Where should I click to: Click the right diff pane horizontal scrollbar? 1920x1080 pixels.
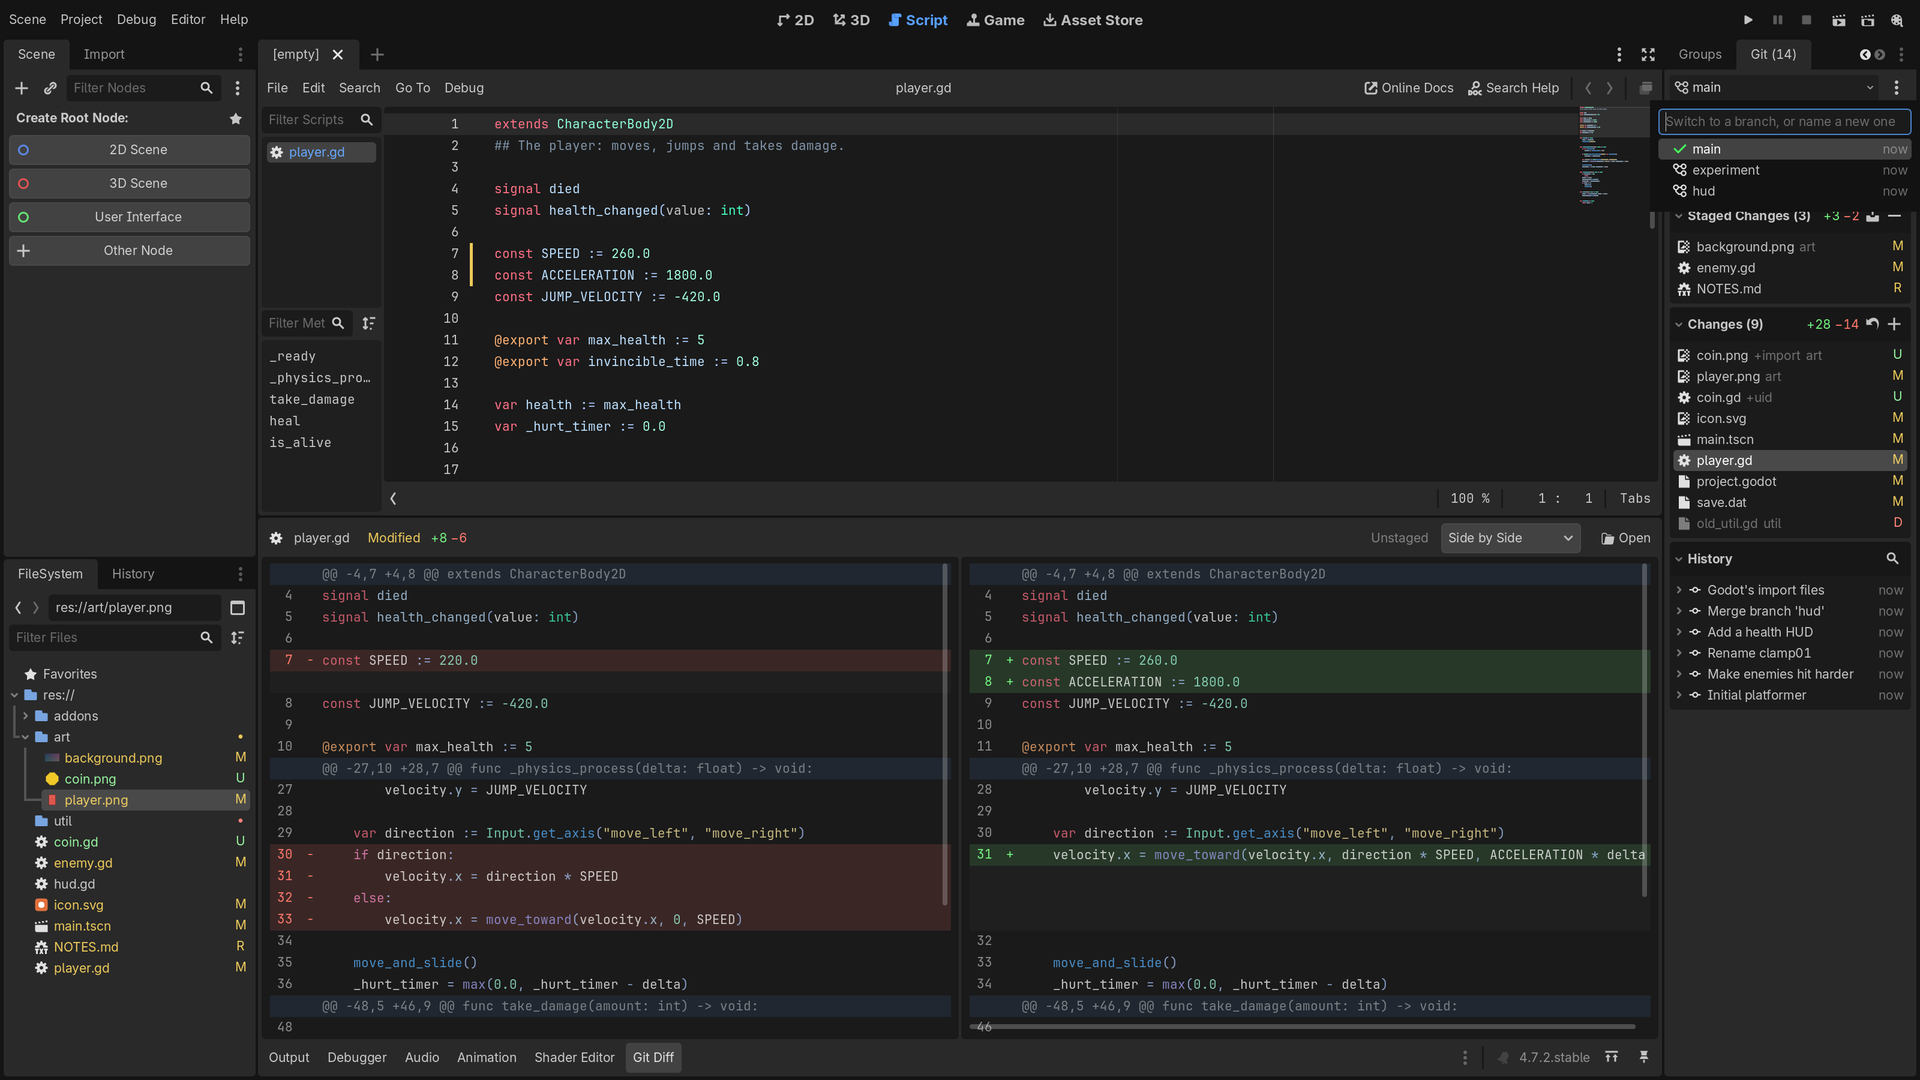pyautogui.click(x=1303, y=1026)
